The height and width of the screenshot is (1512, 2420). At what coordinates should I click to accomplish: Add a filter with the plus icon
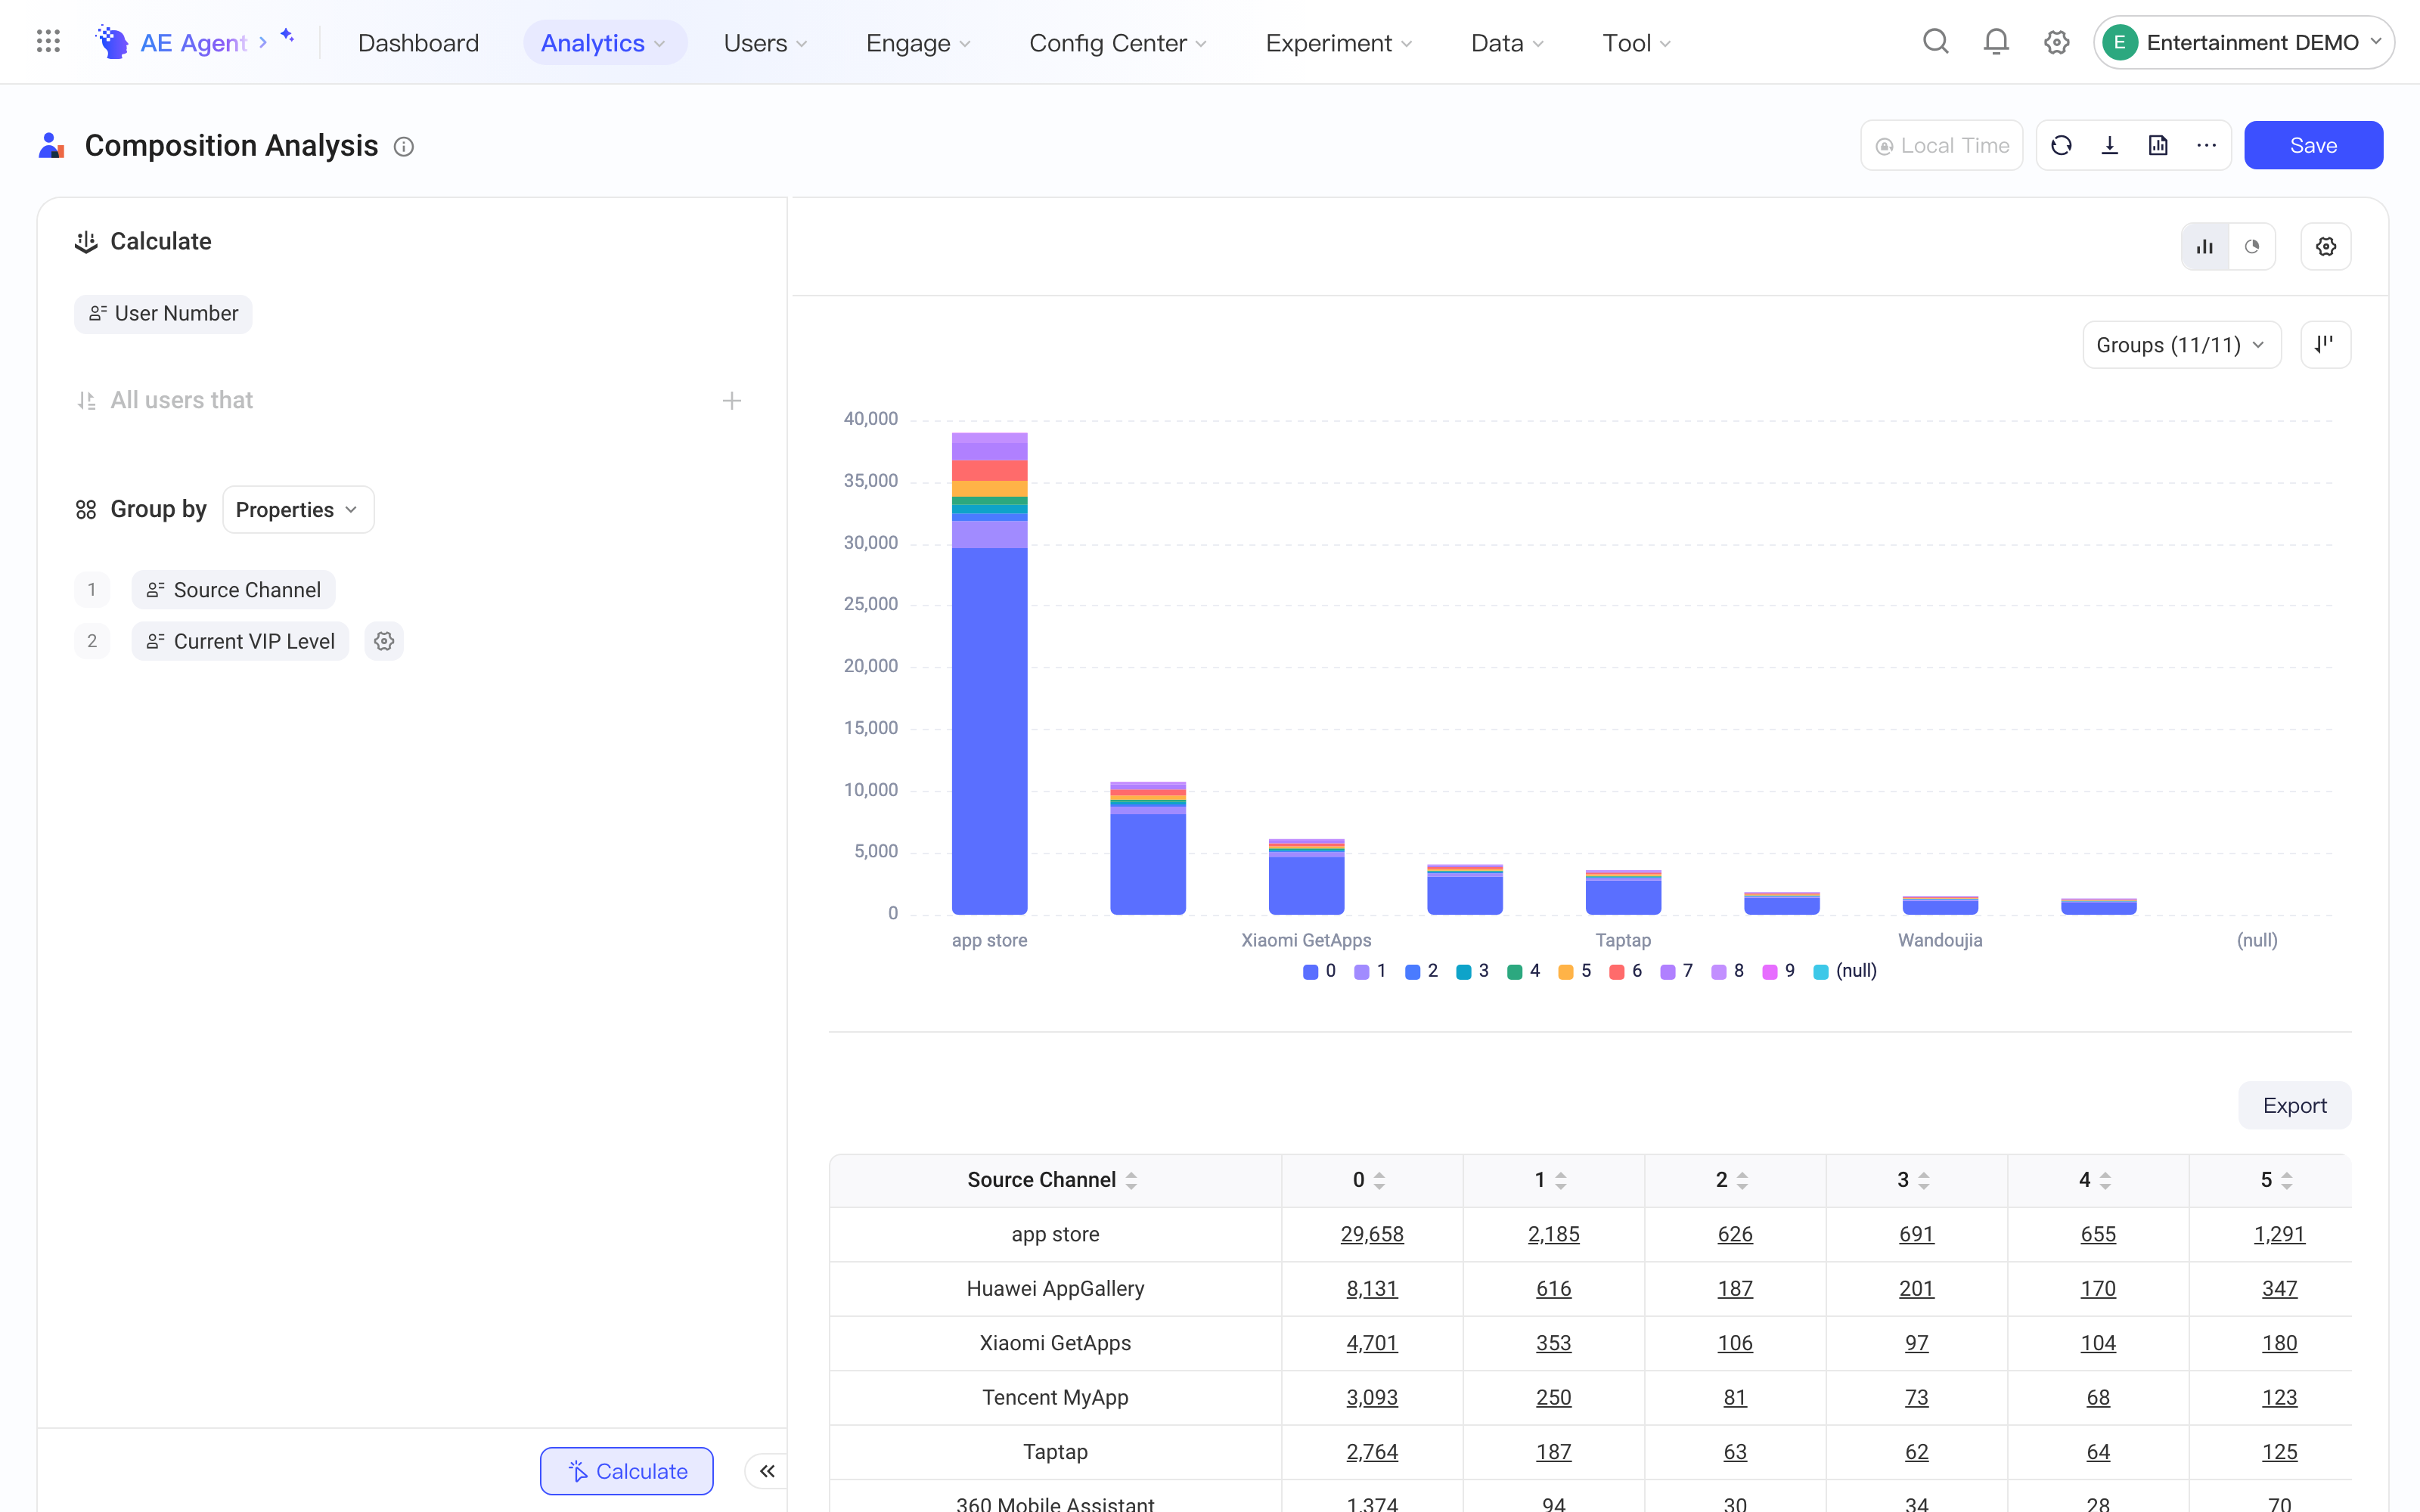pos(732,401)
